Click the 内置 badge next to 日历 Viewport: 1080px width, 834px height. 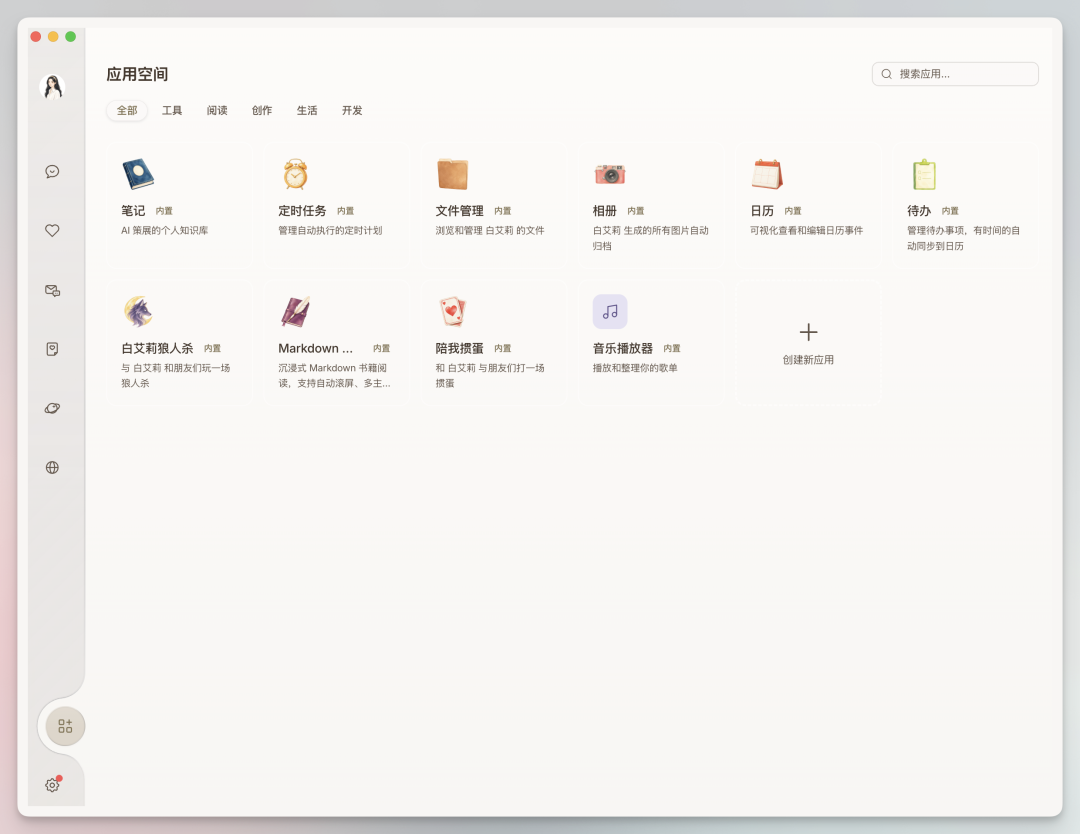(x=793, y=211)
